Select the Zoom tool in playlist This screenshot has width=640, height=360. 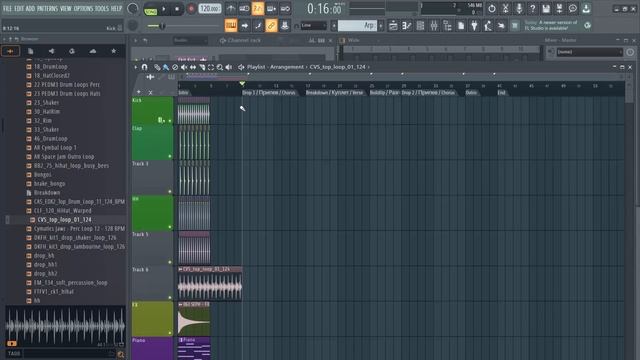point(220,67)
